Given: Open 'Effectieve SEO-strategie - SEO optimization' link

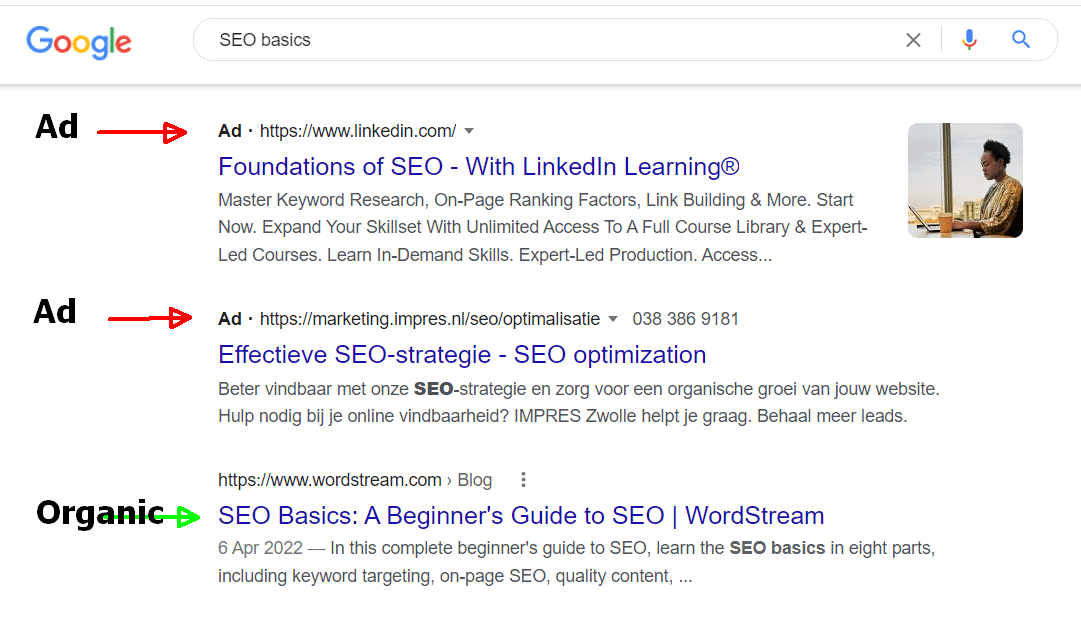Looking at the screenshot, I should pos(462,354).
